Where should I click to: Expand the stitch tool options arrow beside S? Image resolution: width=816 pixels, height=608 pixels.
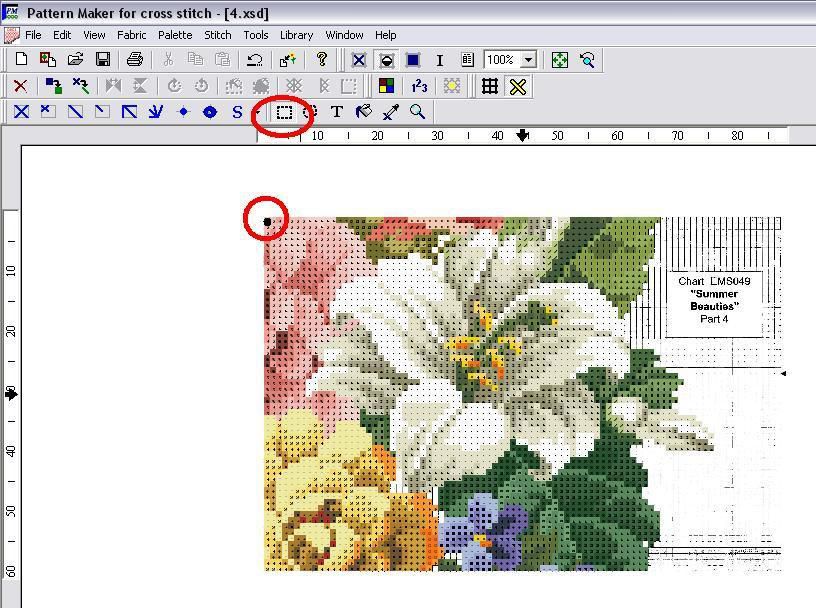pyautogui.click(x=258, y=112)
